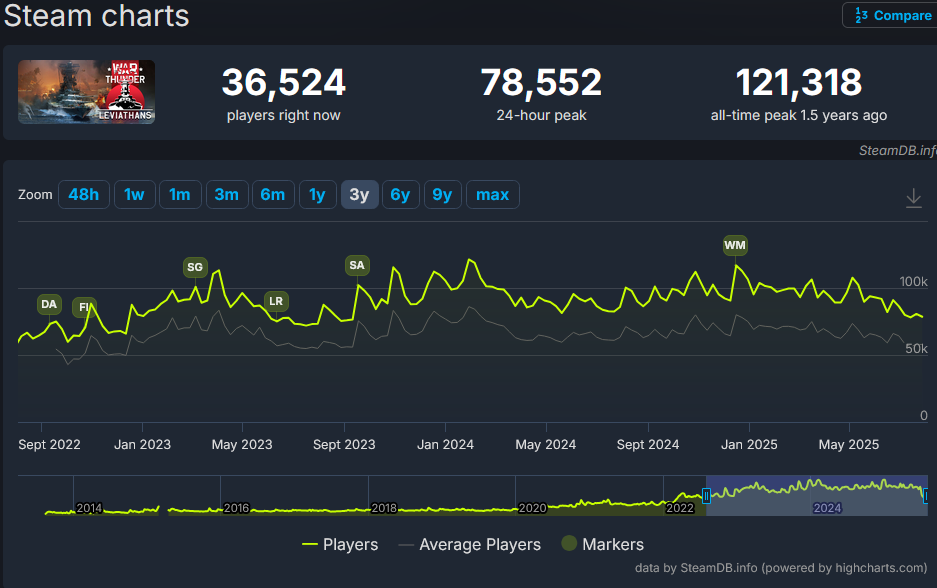The image size is (937, 588).
Task: Click the May 2023 axis label
Action: tap(242, 445)
